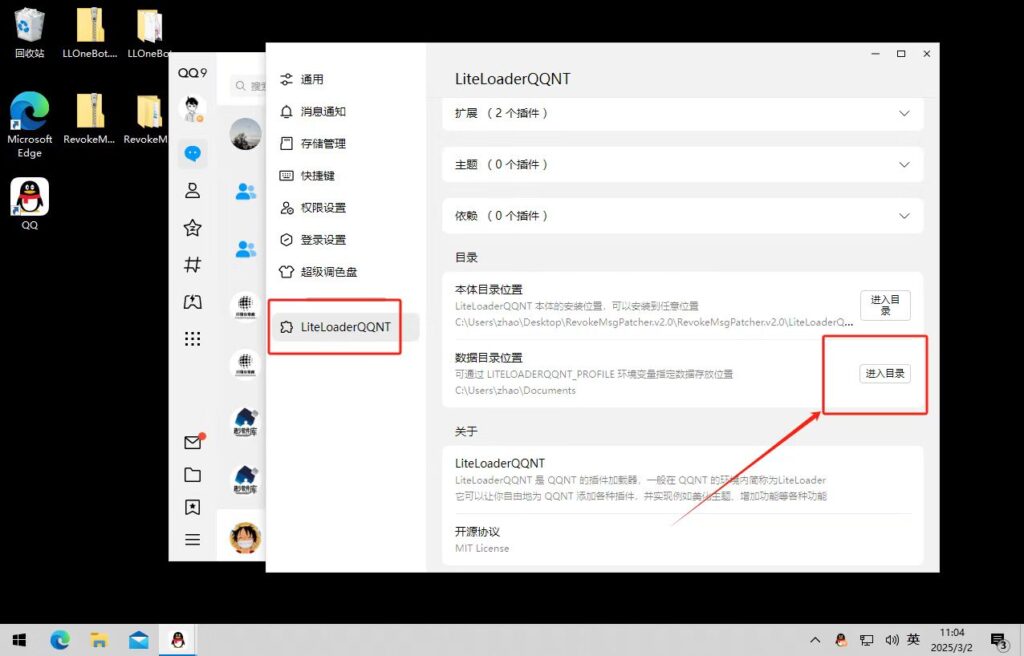Expand the 依赖 (0 个插件) section
The height and width of the screenshot is (656, 1024).
click(x=683, y=215)
